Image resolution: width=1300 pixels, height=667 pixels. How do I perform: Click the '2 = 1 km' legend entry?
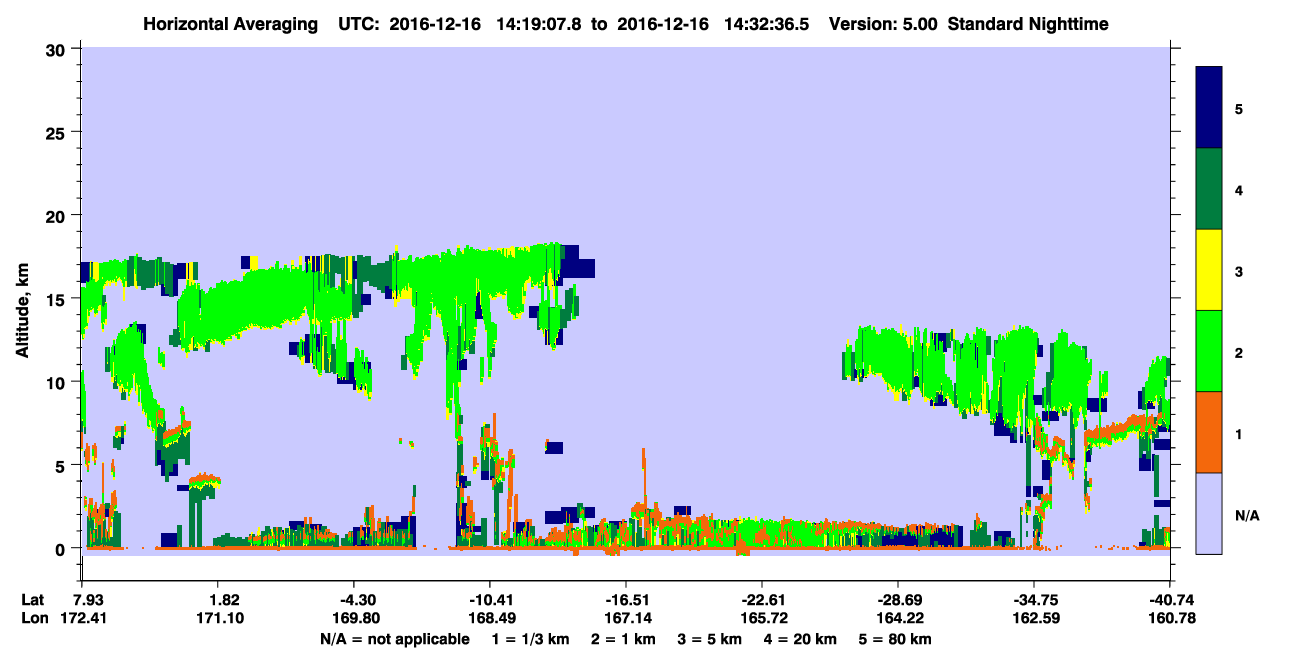coord(624,639)
